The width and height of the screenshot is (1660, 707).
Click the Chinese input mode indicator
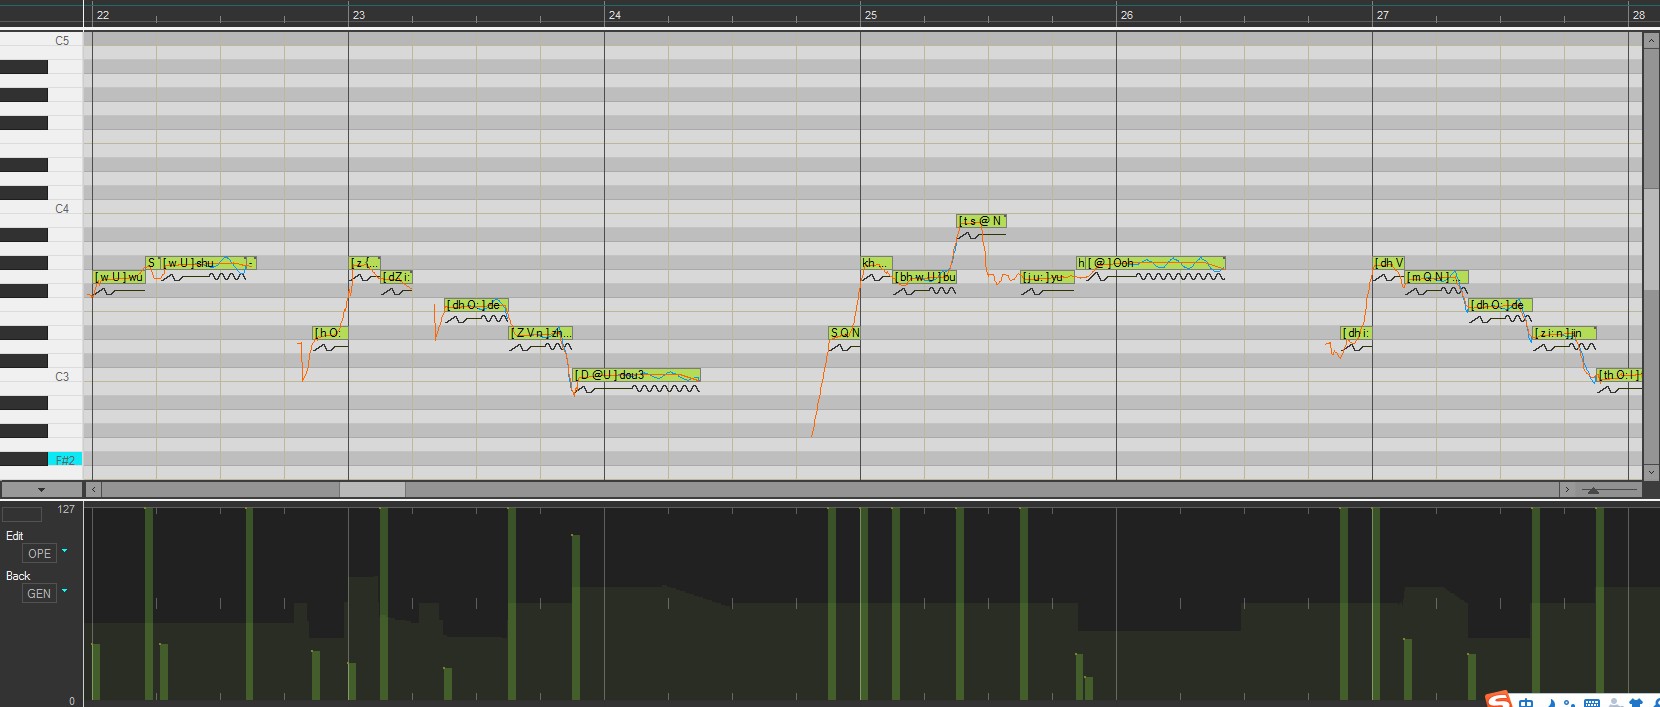coord(1526,703)
